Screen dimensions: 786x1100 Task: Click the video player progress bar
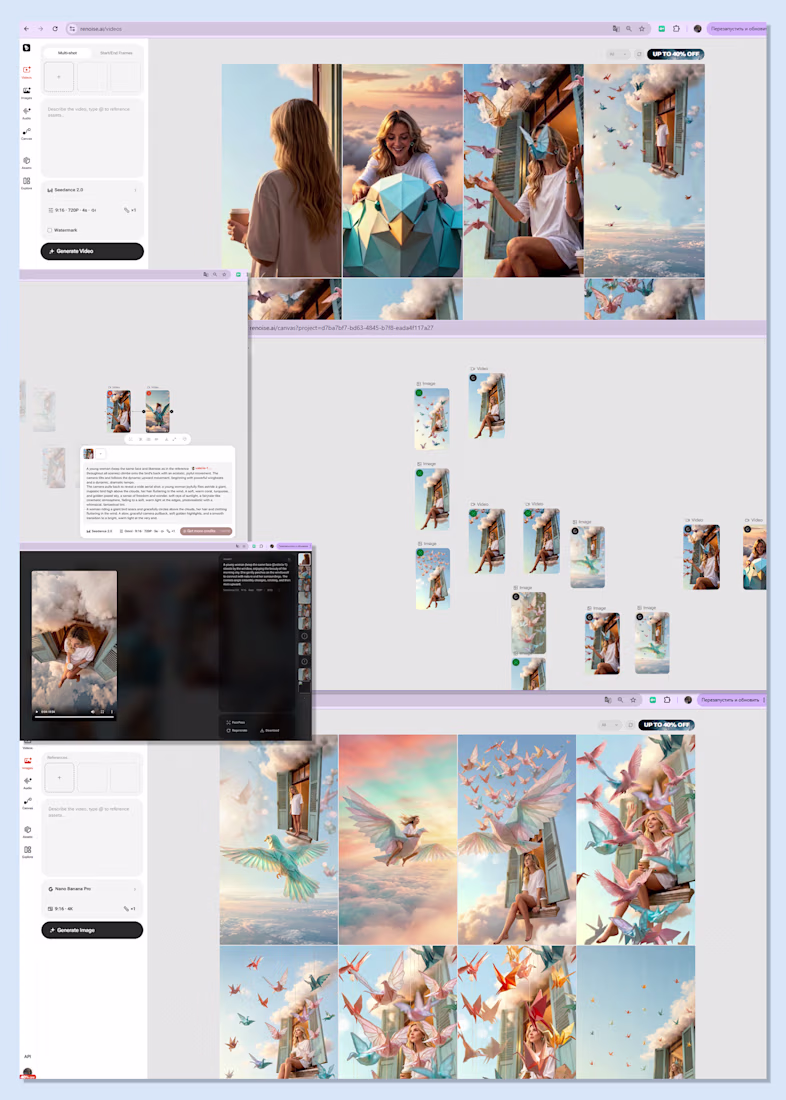point(74,717)
